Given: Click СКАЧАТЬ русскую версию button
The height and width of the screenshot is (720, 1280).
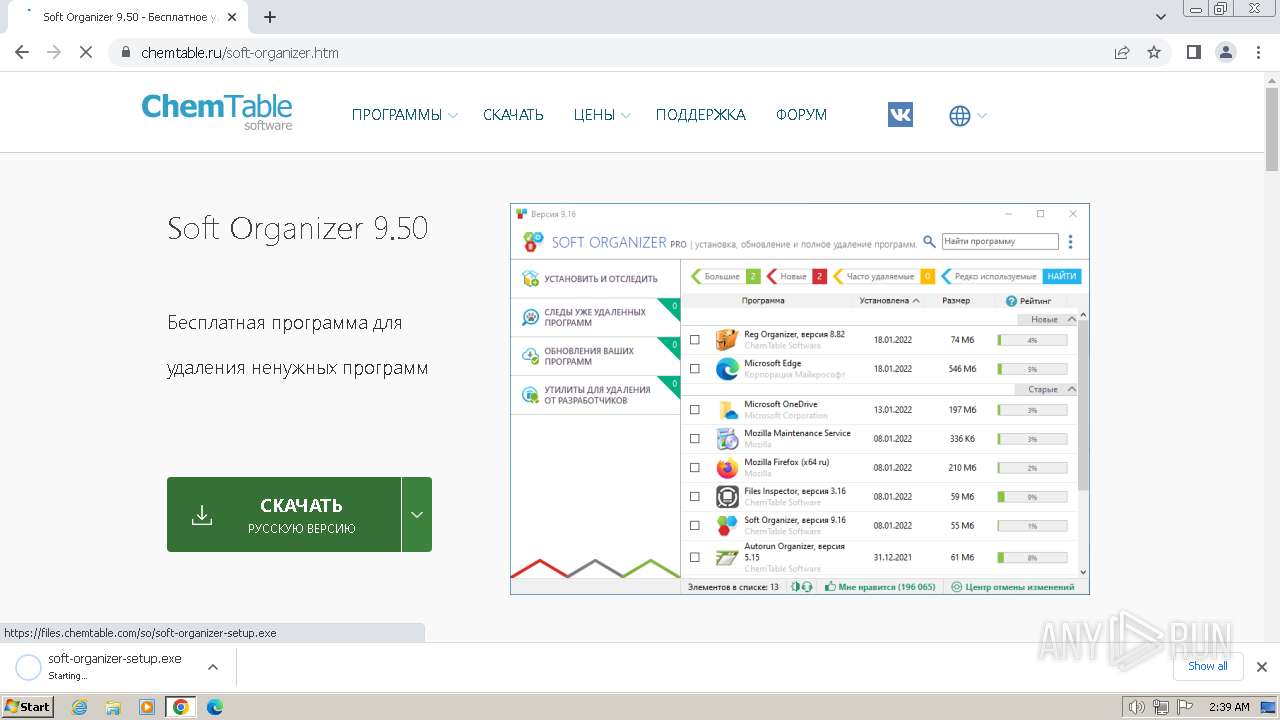Looking at the screenshot, I should pyautogui.click(x=284, y=514).
